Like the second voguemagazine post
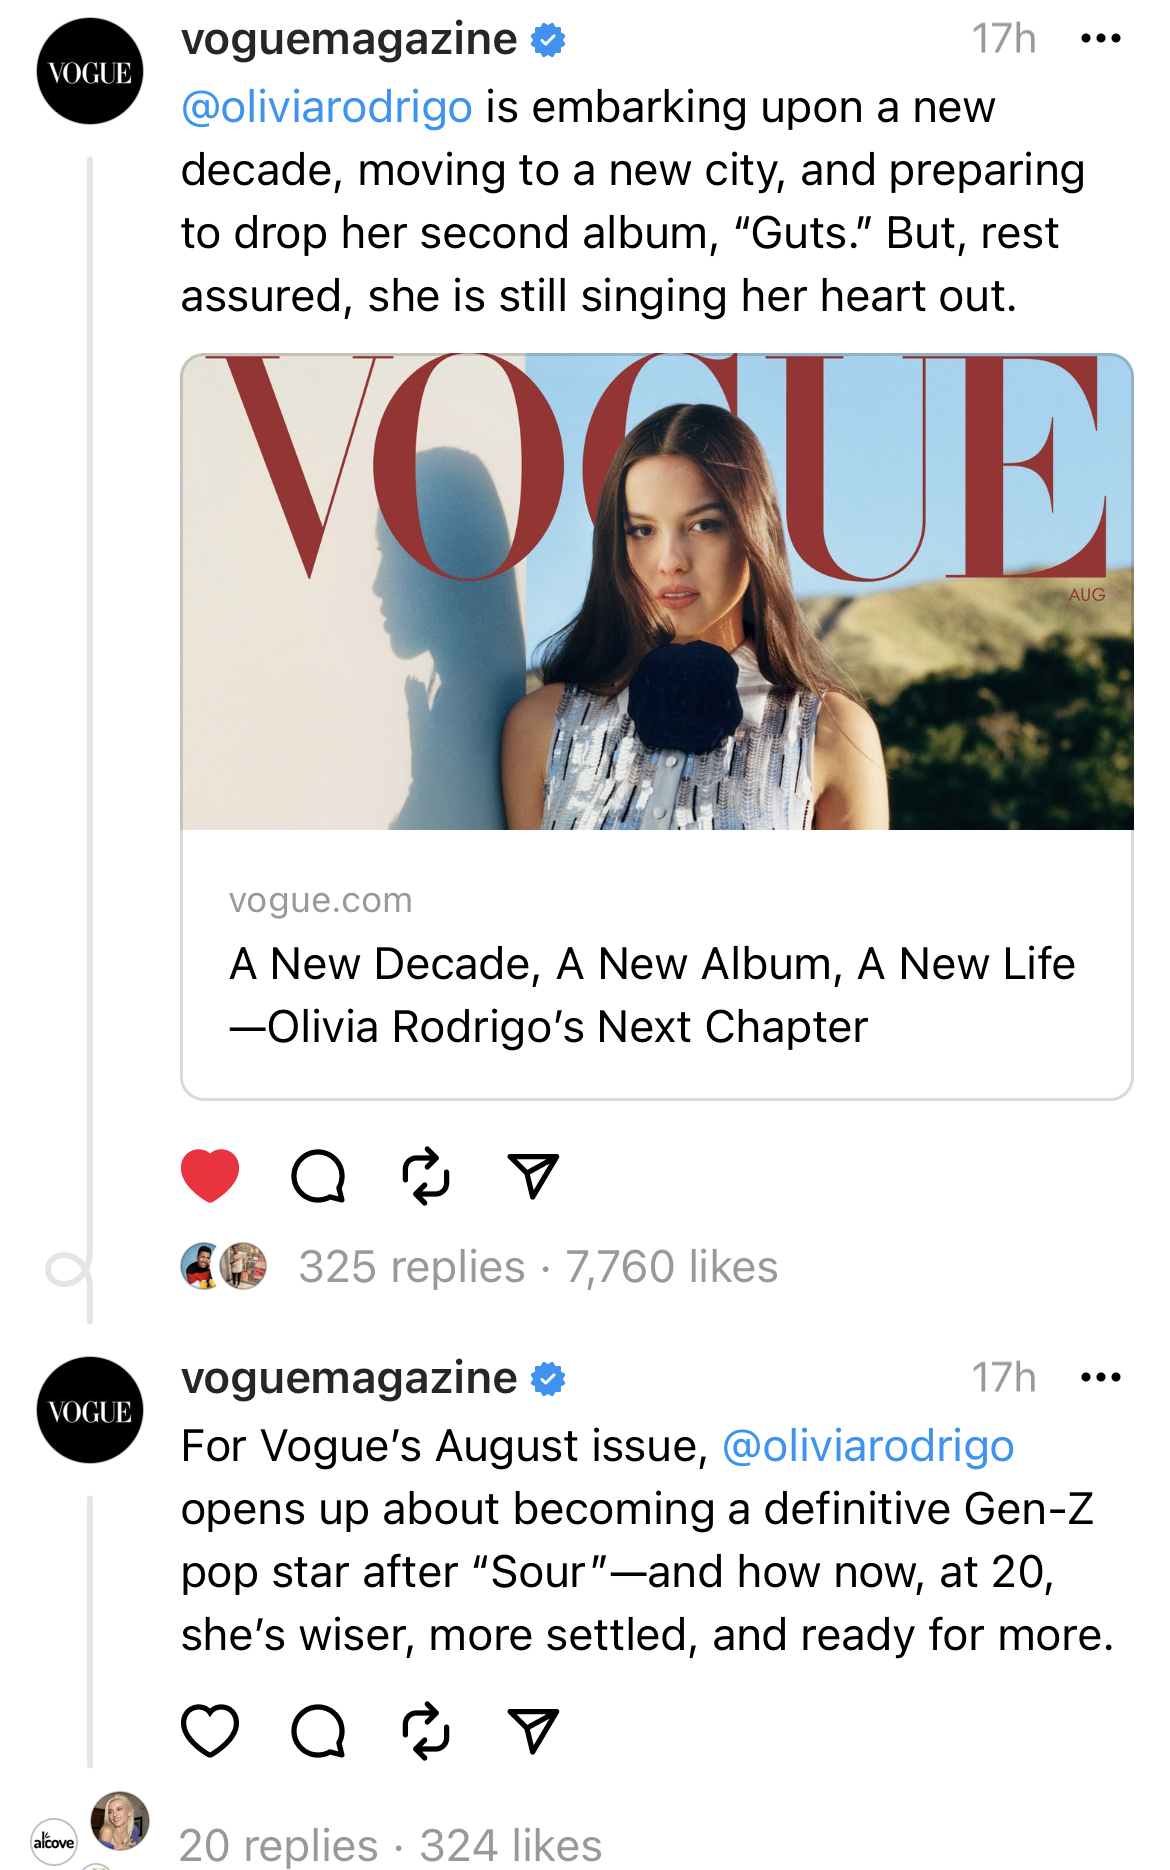The height and width of the screenshot is (1870, 1170). 210,1731
